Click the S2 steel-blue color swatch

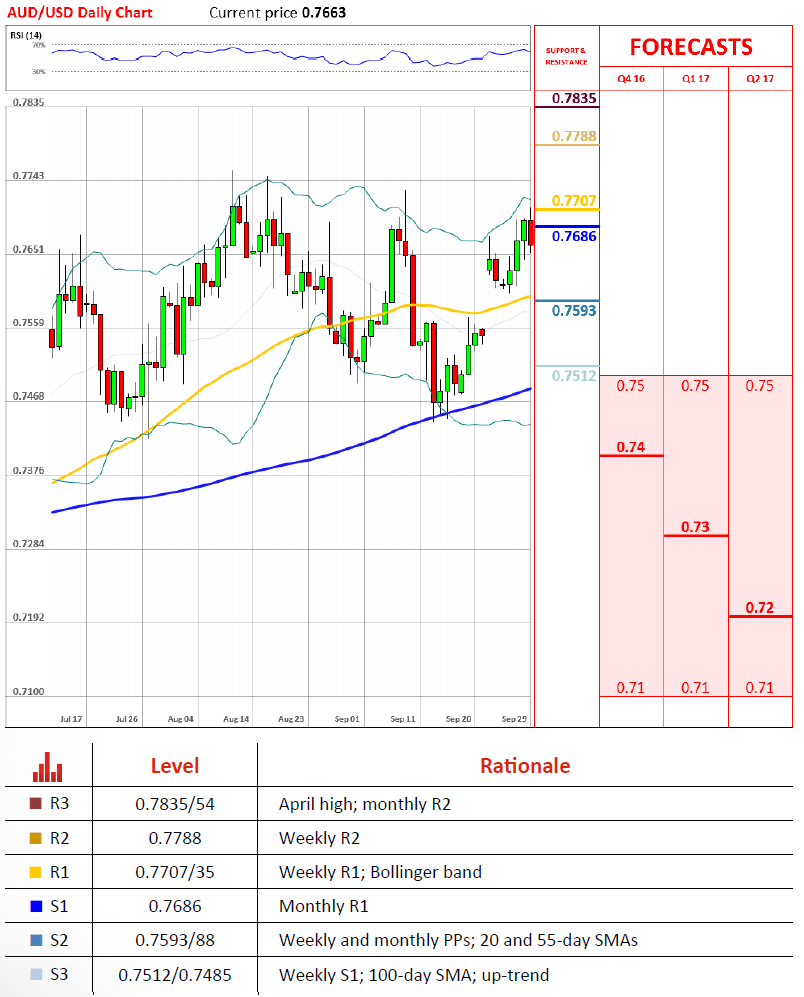tap(36, 940)
